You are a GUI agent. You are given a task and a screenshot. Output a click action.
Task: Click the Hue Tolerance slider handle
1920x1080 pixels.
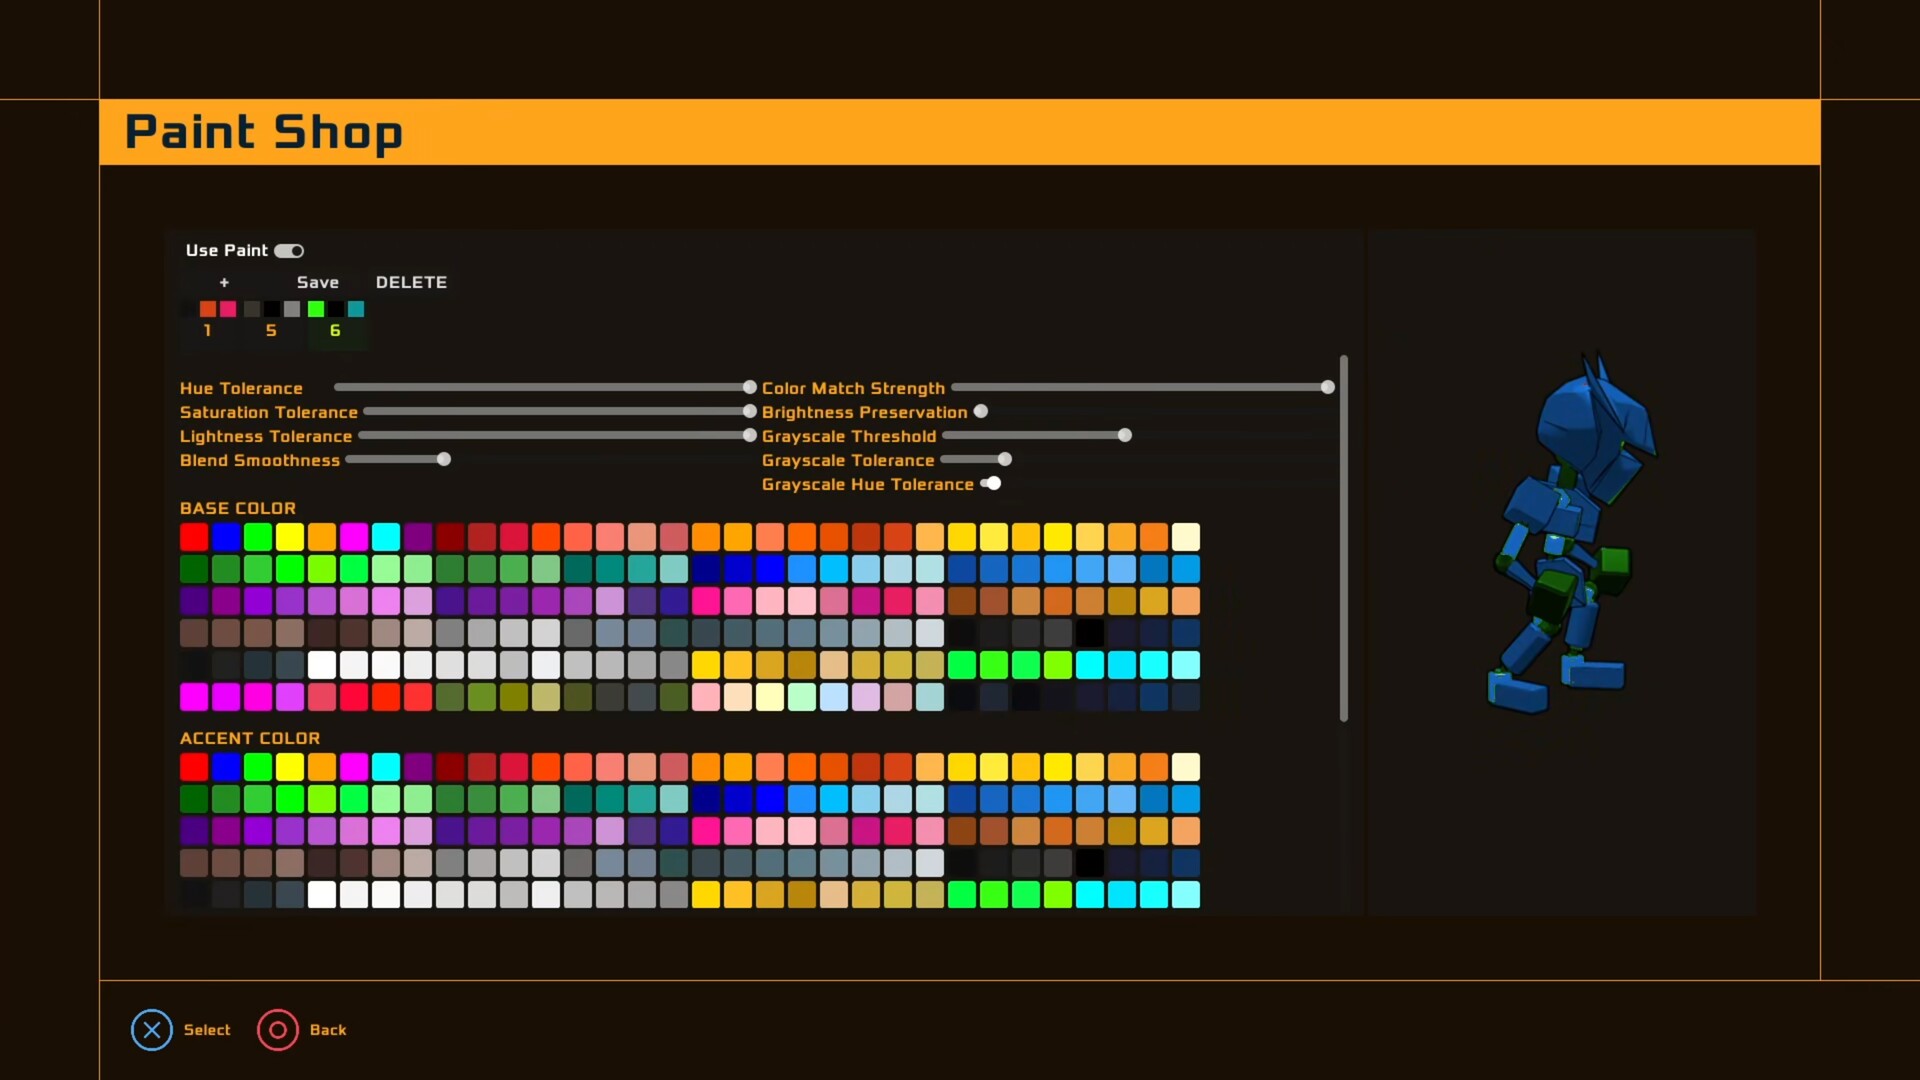coord(749,387)
